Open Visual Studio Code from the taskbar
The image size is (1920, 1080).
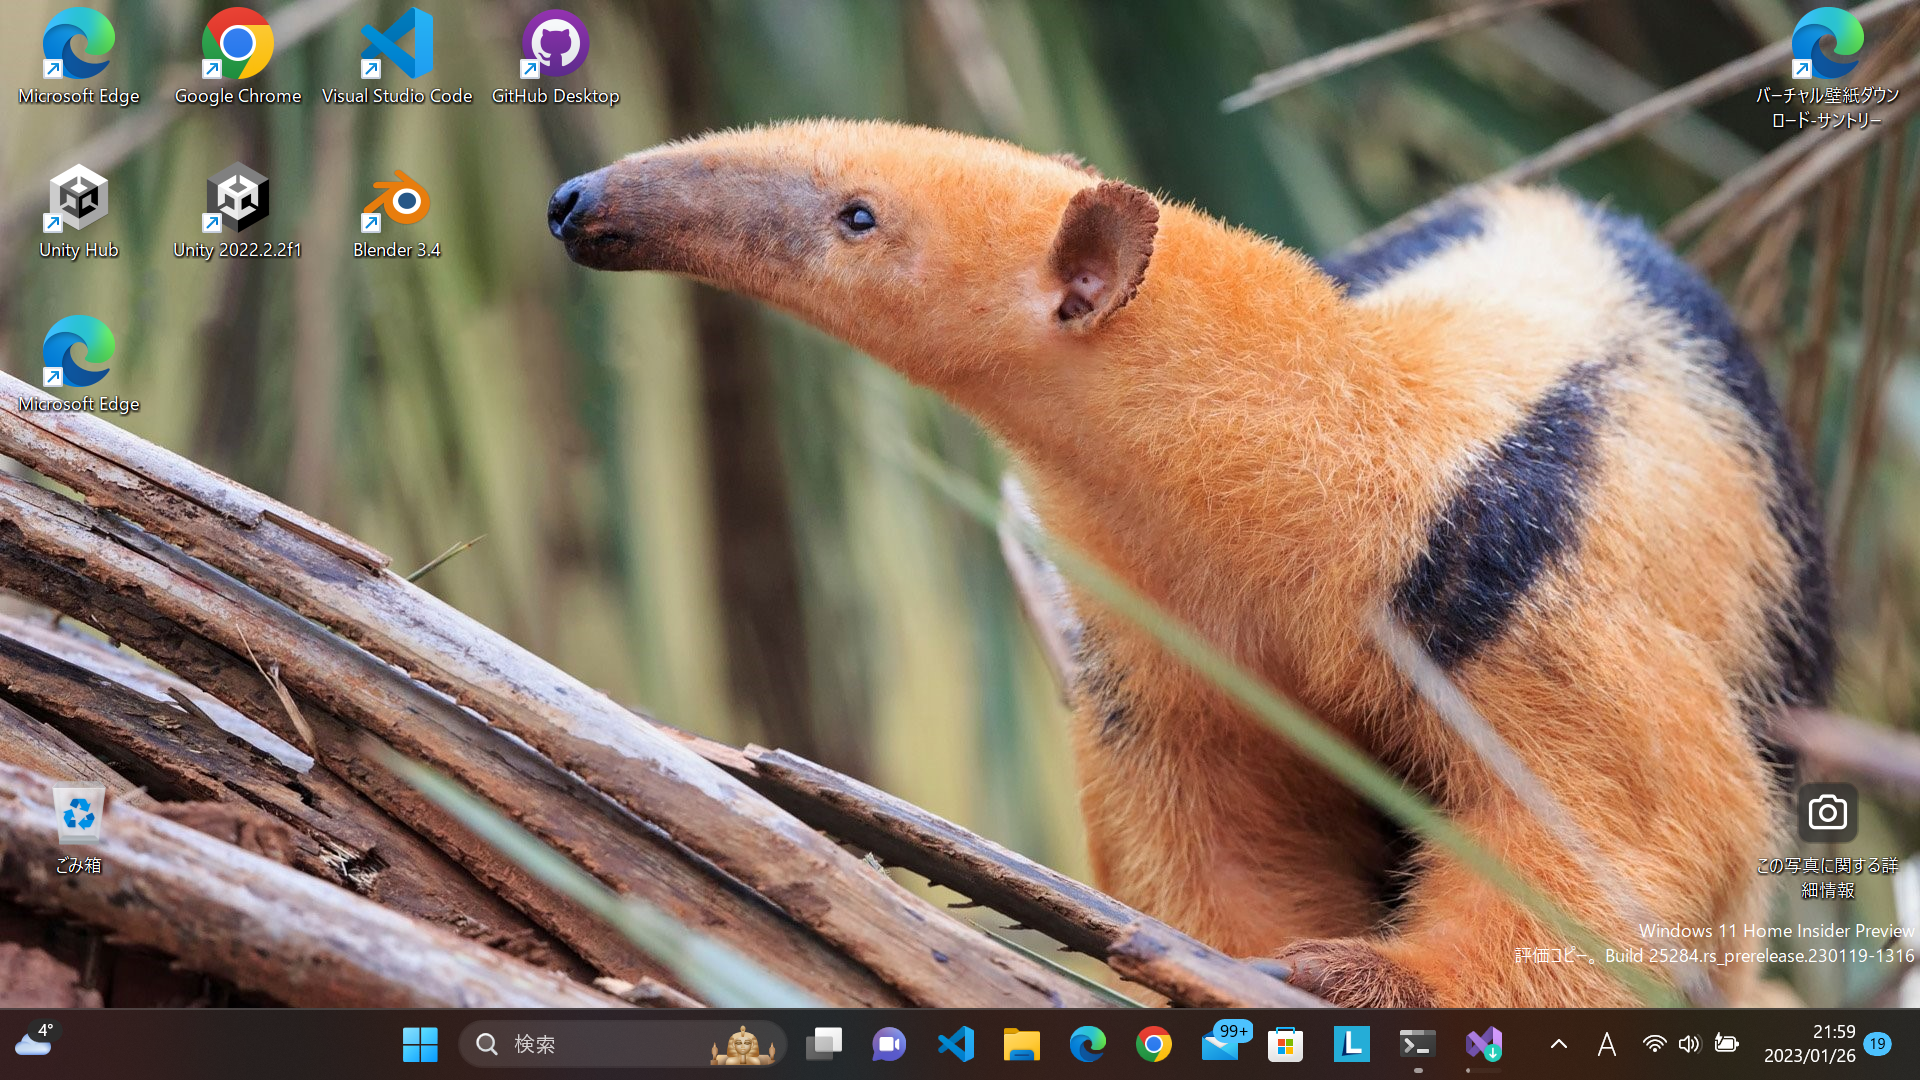point(955,1044)
